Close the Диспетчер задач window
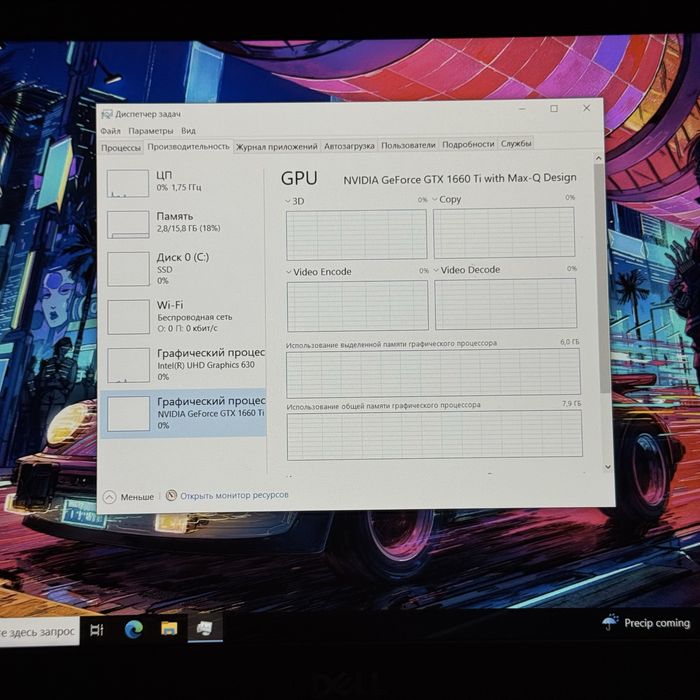This screenshot has height=700, width=700. coord(587,108)
